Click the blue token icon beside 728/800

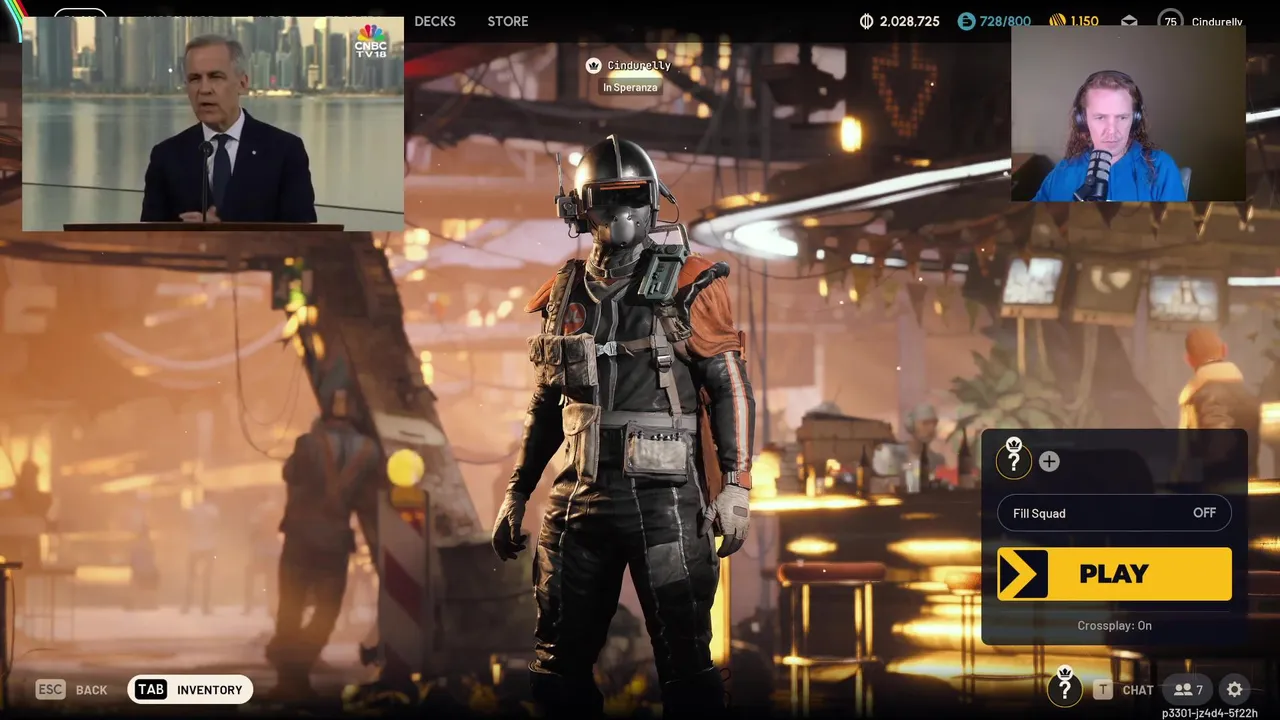[x=965, y=21]
